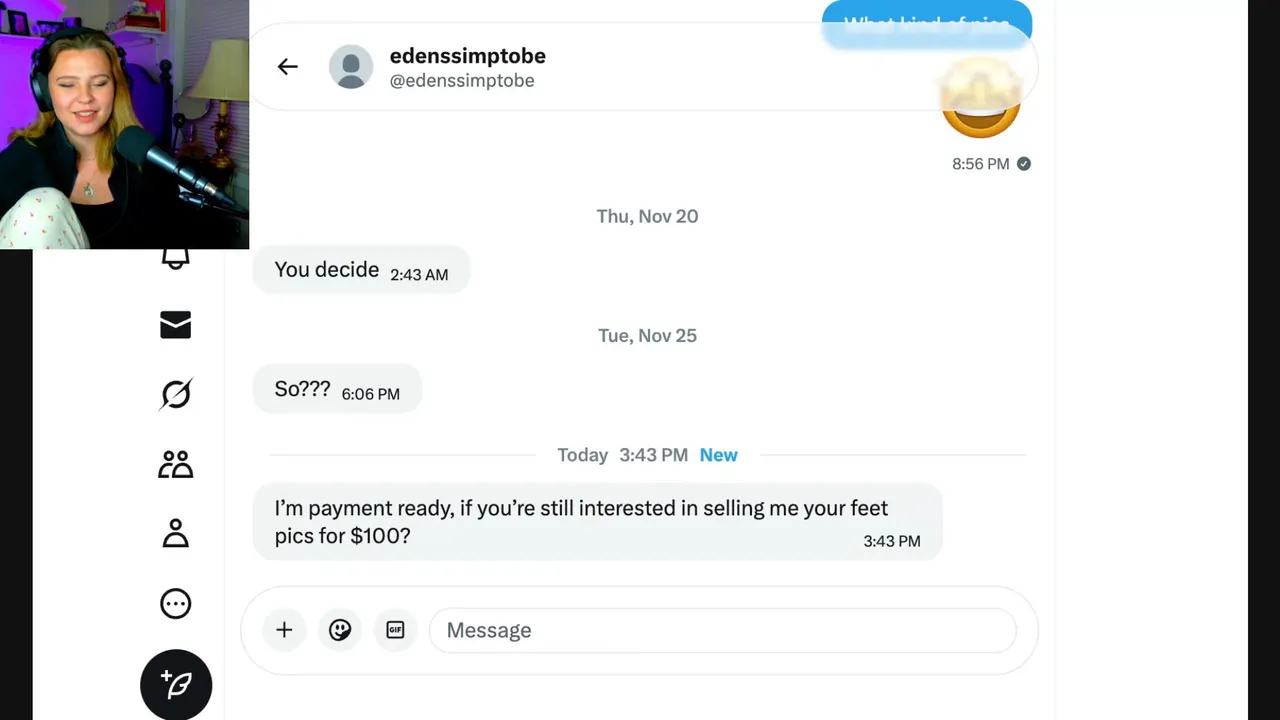Go back using the left arrow icon

pyautogui.click(x=288, y=67)
